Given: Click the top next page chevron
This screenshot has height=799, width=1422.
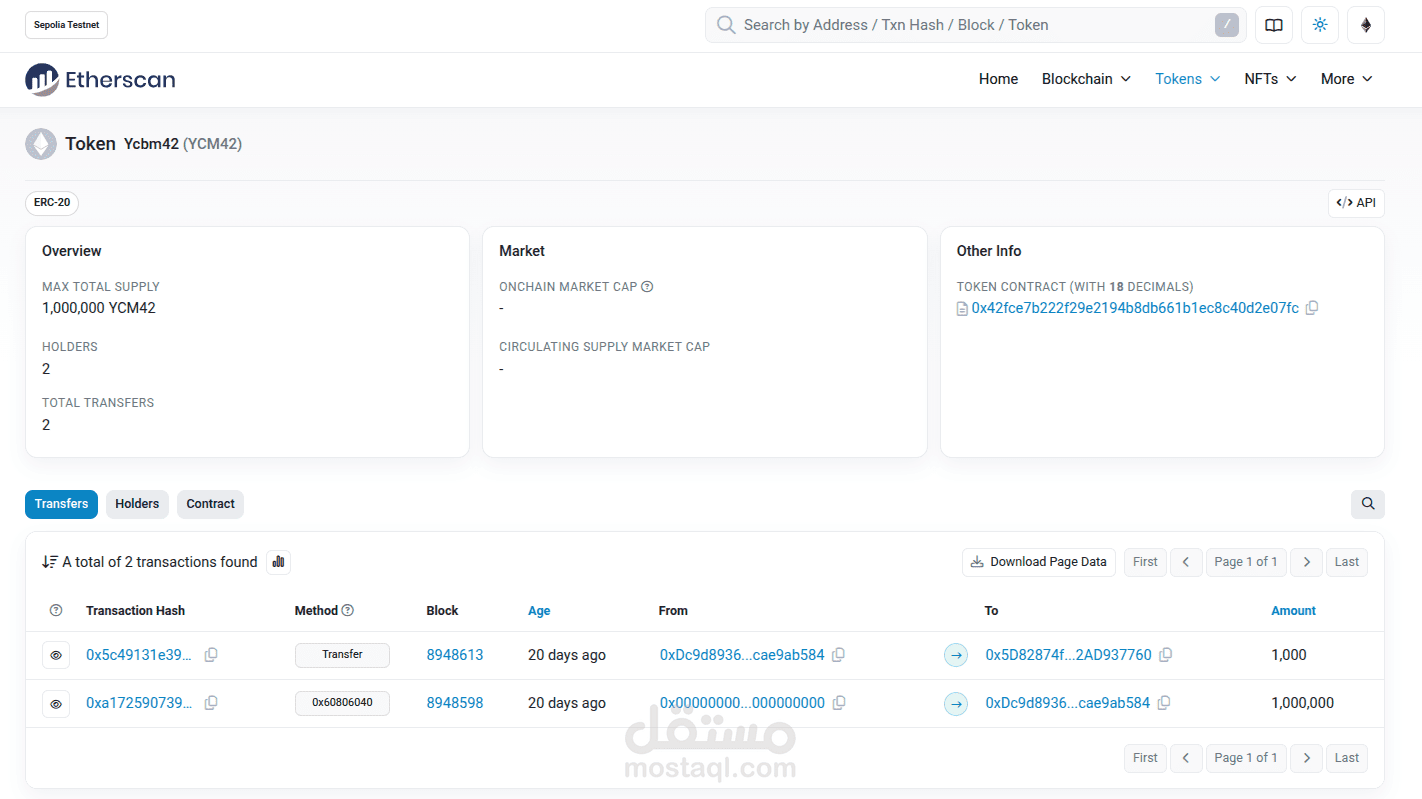Looking at the screenshot, I should 1306,562.
